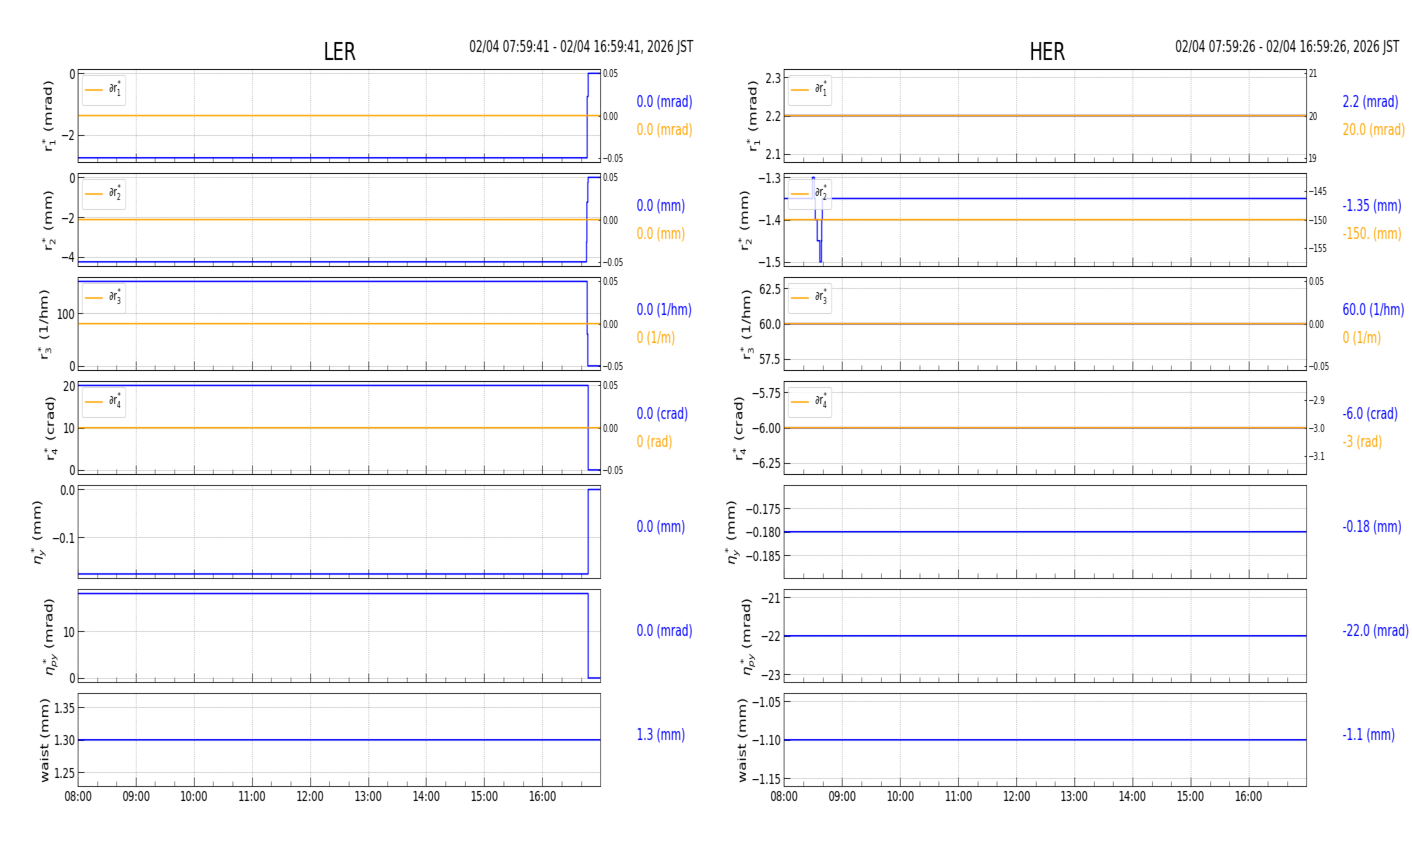Click the HER blue value 2.2 (mrad)
The image size is (1412, 864).
[x=1370, y=102]
